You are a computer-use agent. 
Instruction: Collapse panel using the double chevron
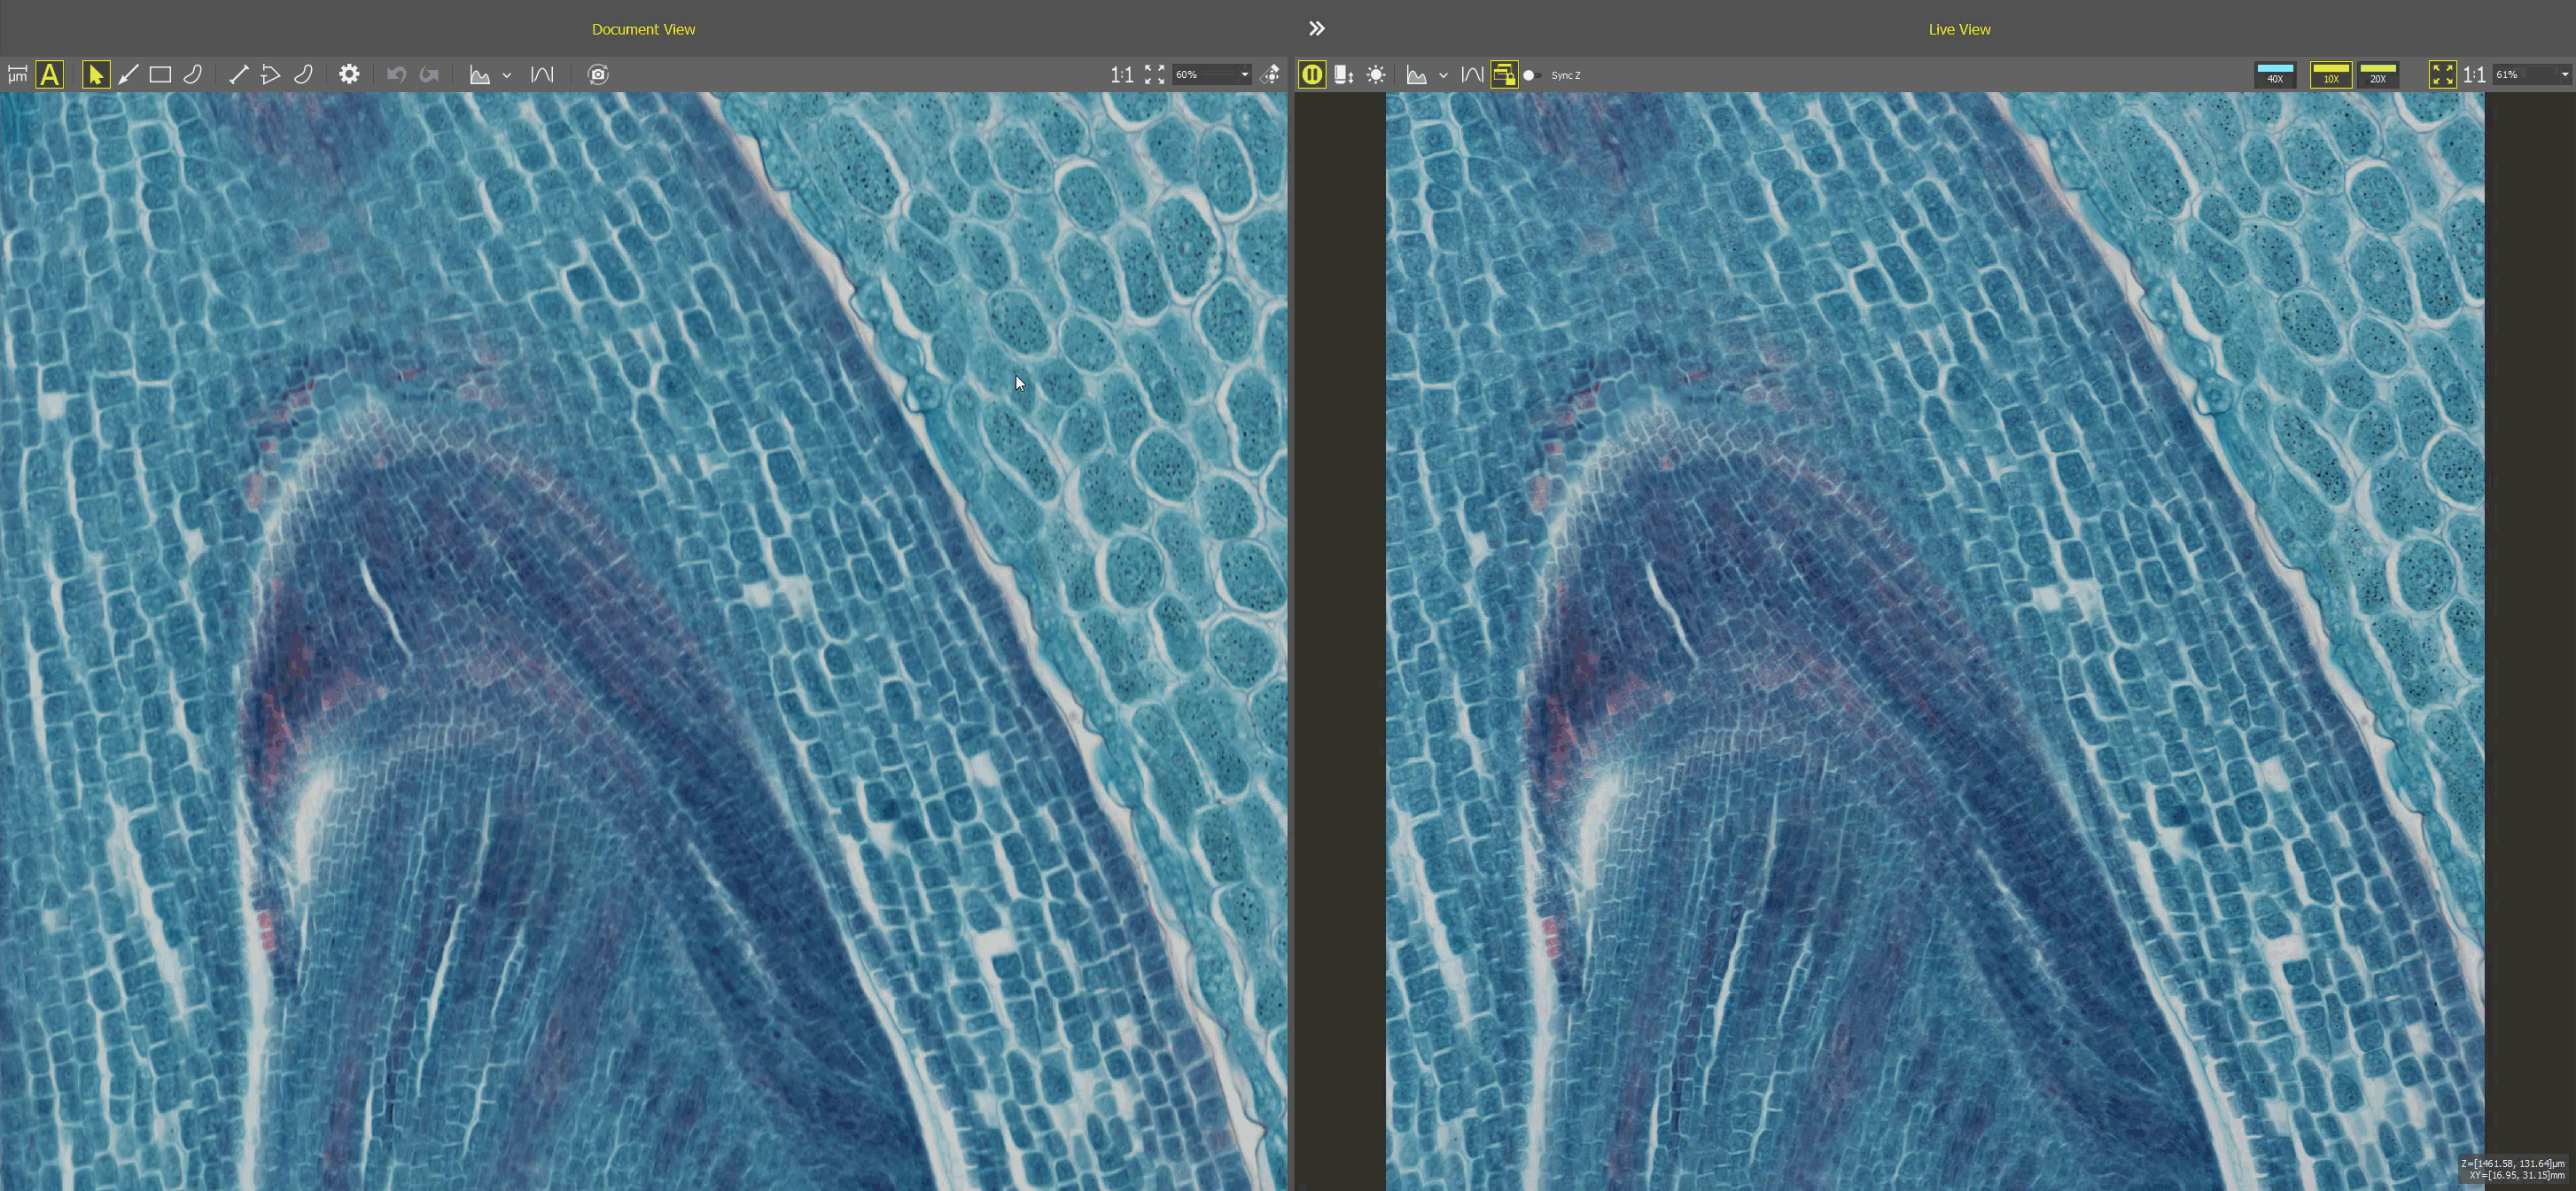coord(1316,29)
